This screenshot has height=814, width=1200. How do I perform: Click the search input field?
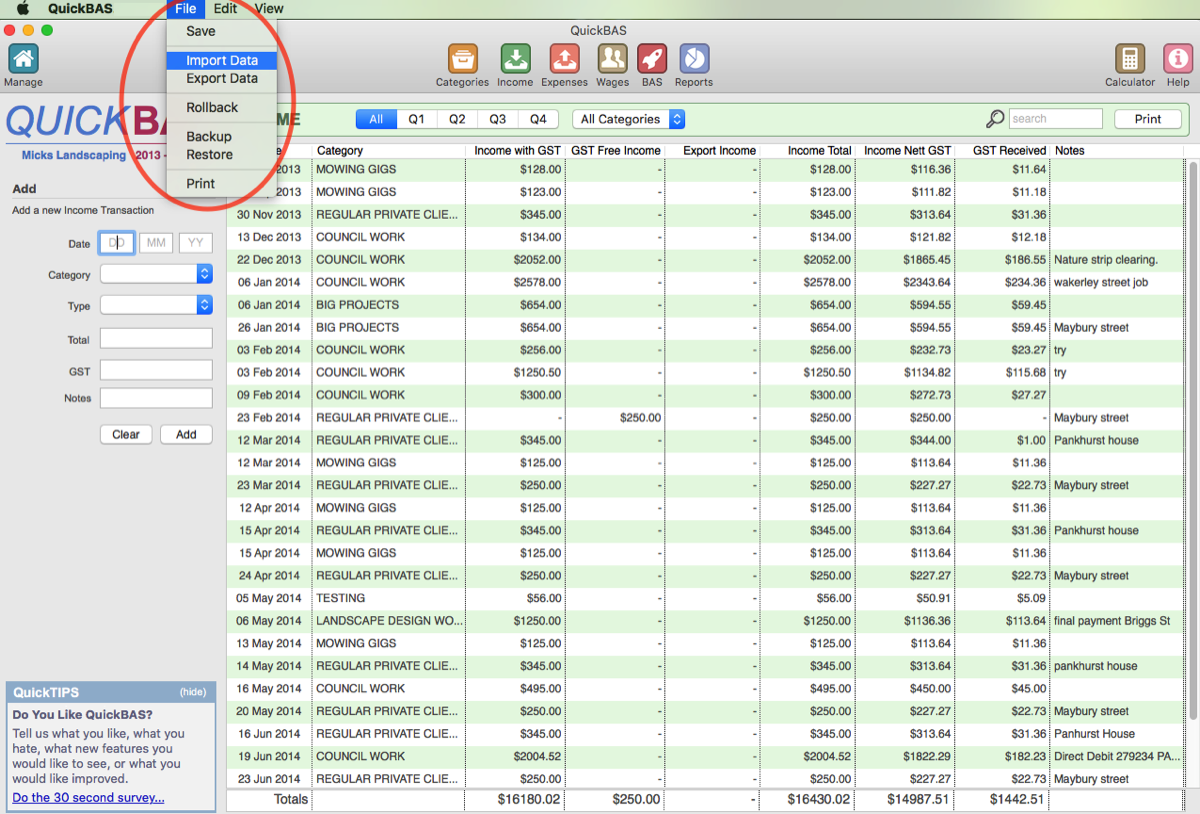pyautogui.click(x=1055, y=119)
